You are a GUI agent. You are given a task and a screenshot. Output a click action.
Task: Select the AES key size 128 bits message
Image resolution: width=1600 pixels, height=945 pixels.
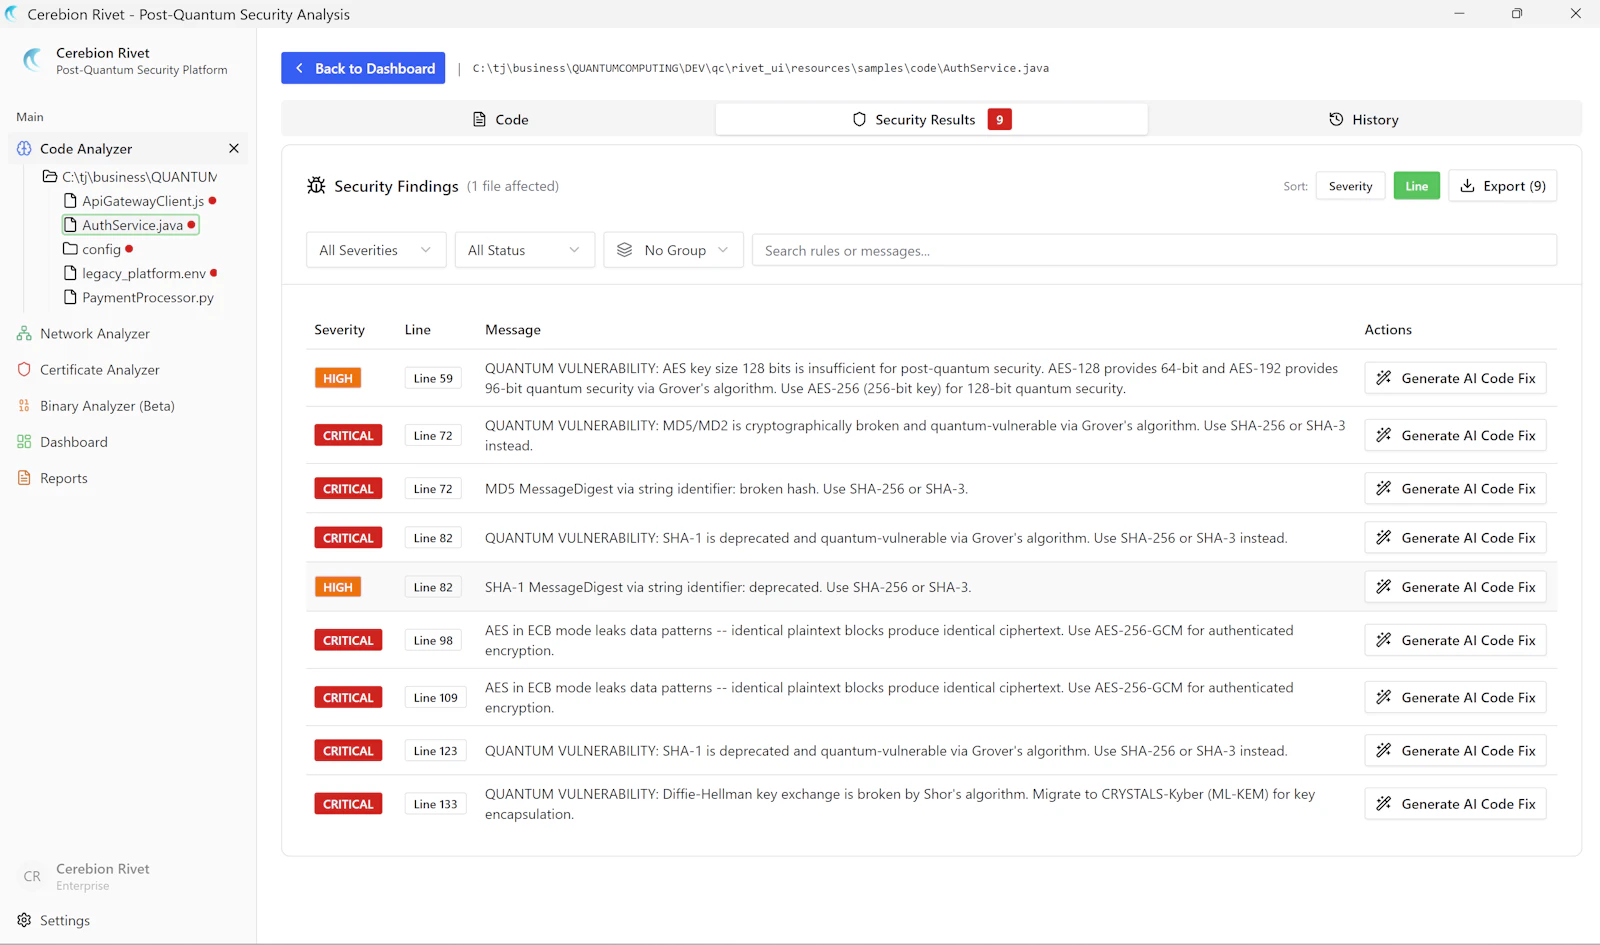tap(911, 378)
